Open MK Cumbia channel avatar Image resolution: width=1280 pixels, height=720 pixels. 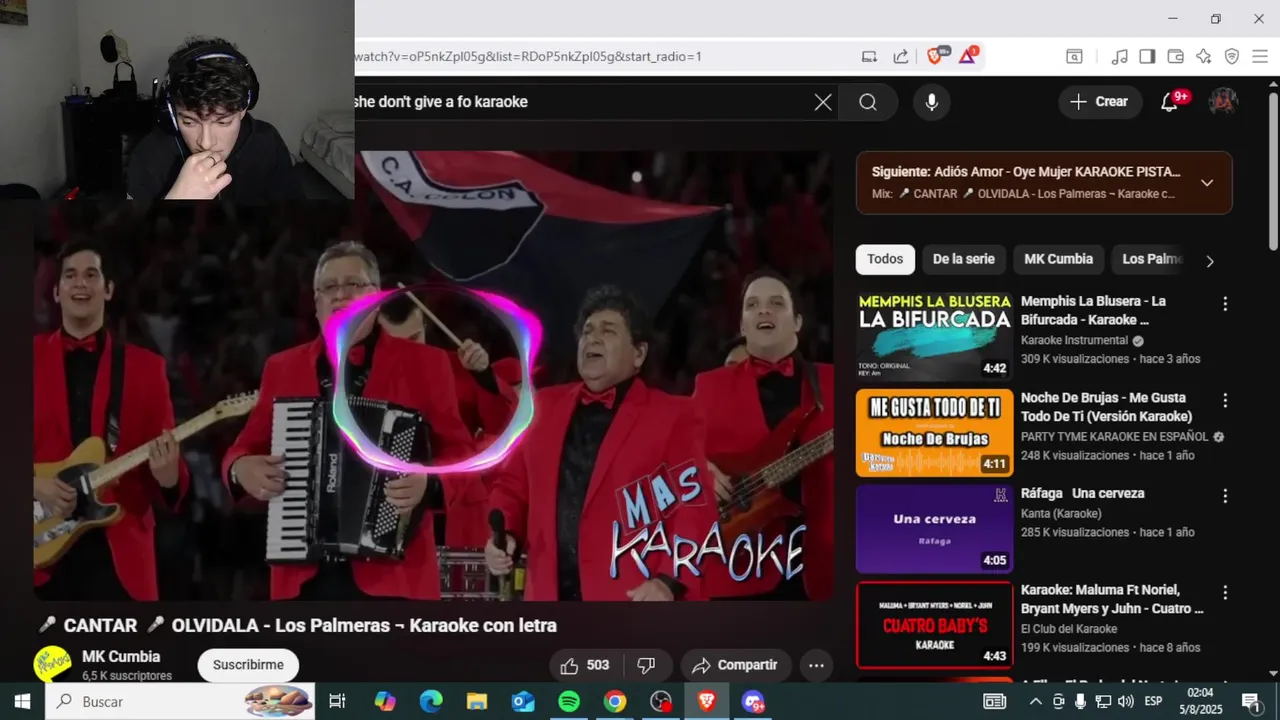tap(53, 664)
